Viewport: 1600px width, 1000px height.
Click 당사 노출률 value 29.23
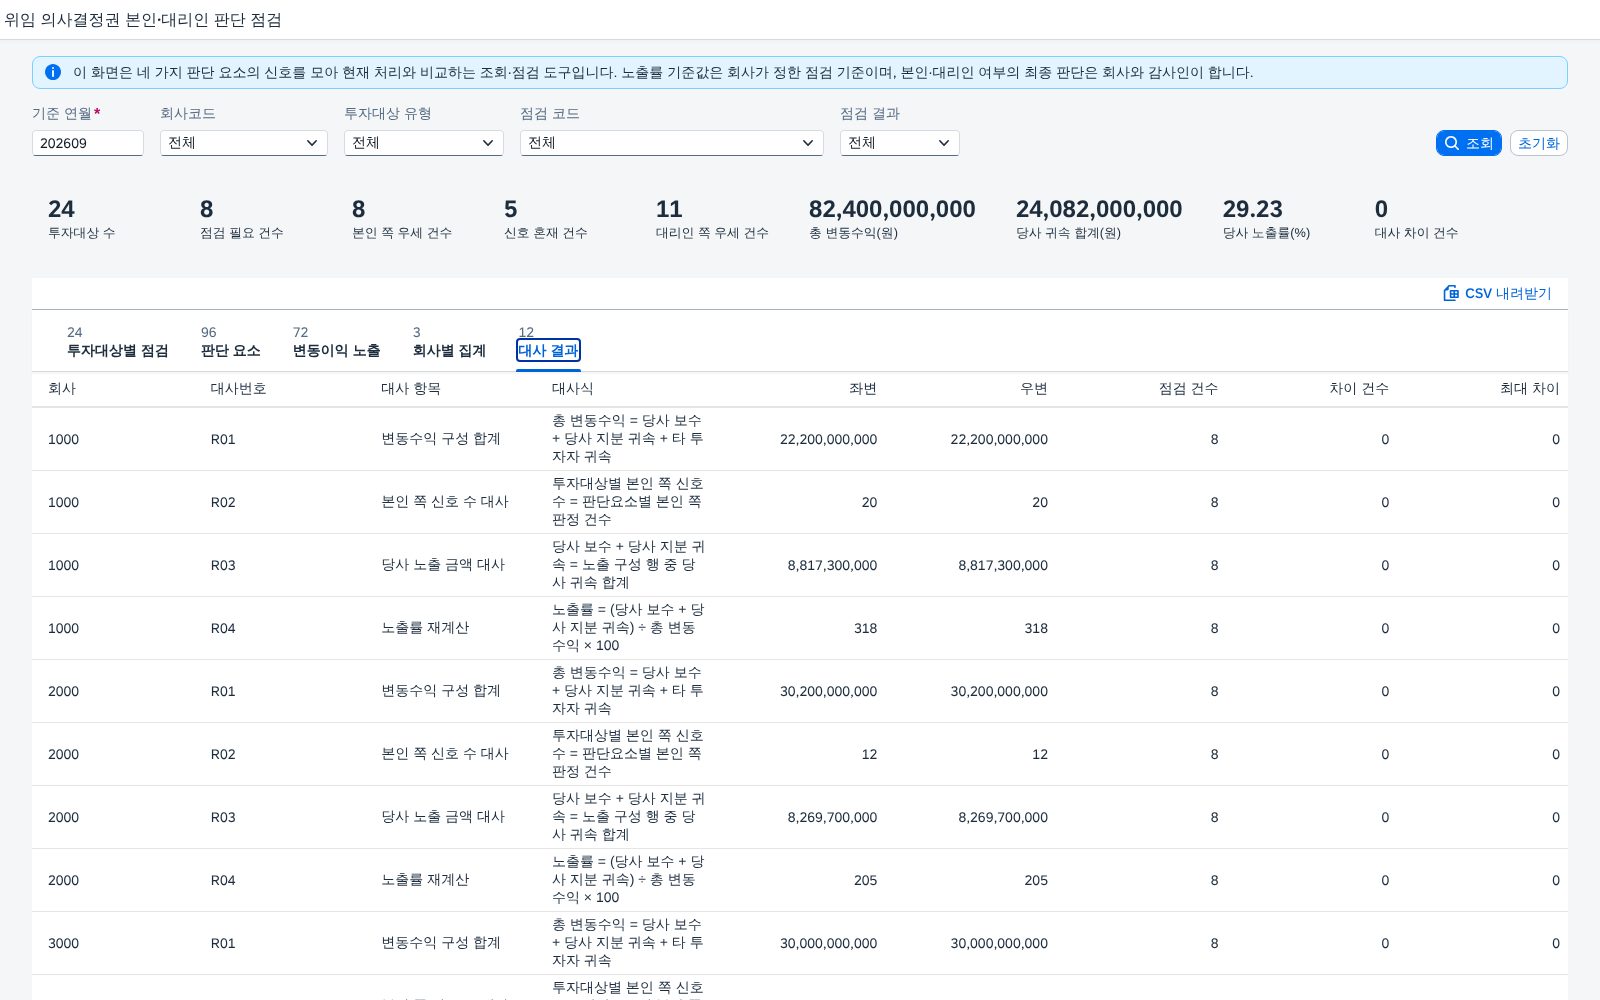(1252, 209)
